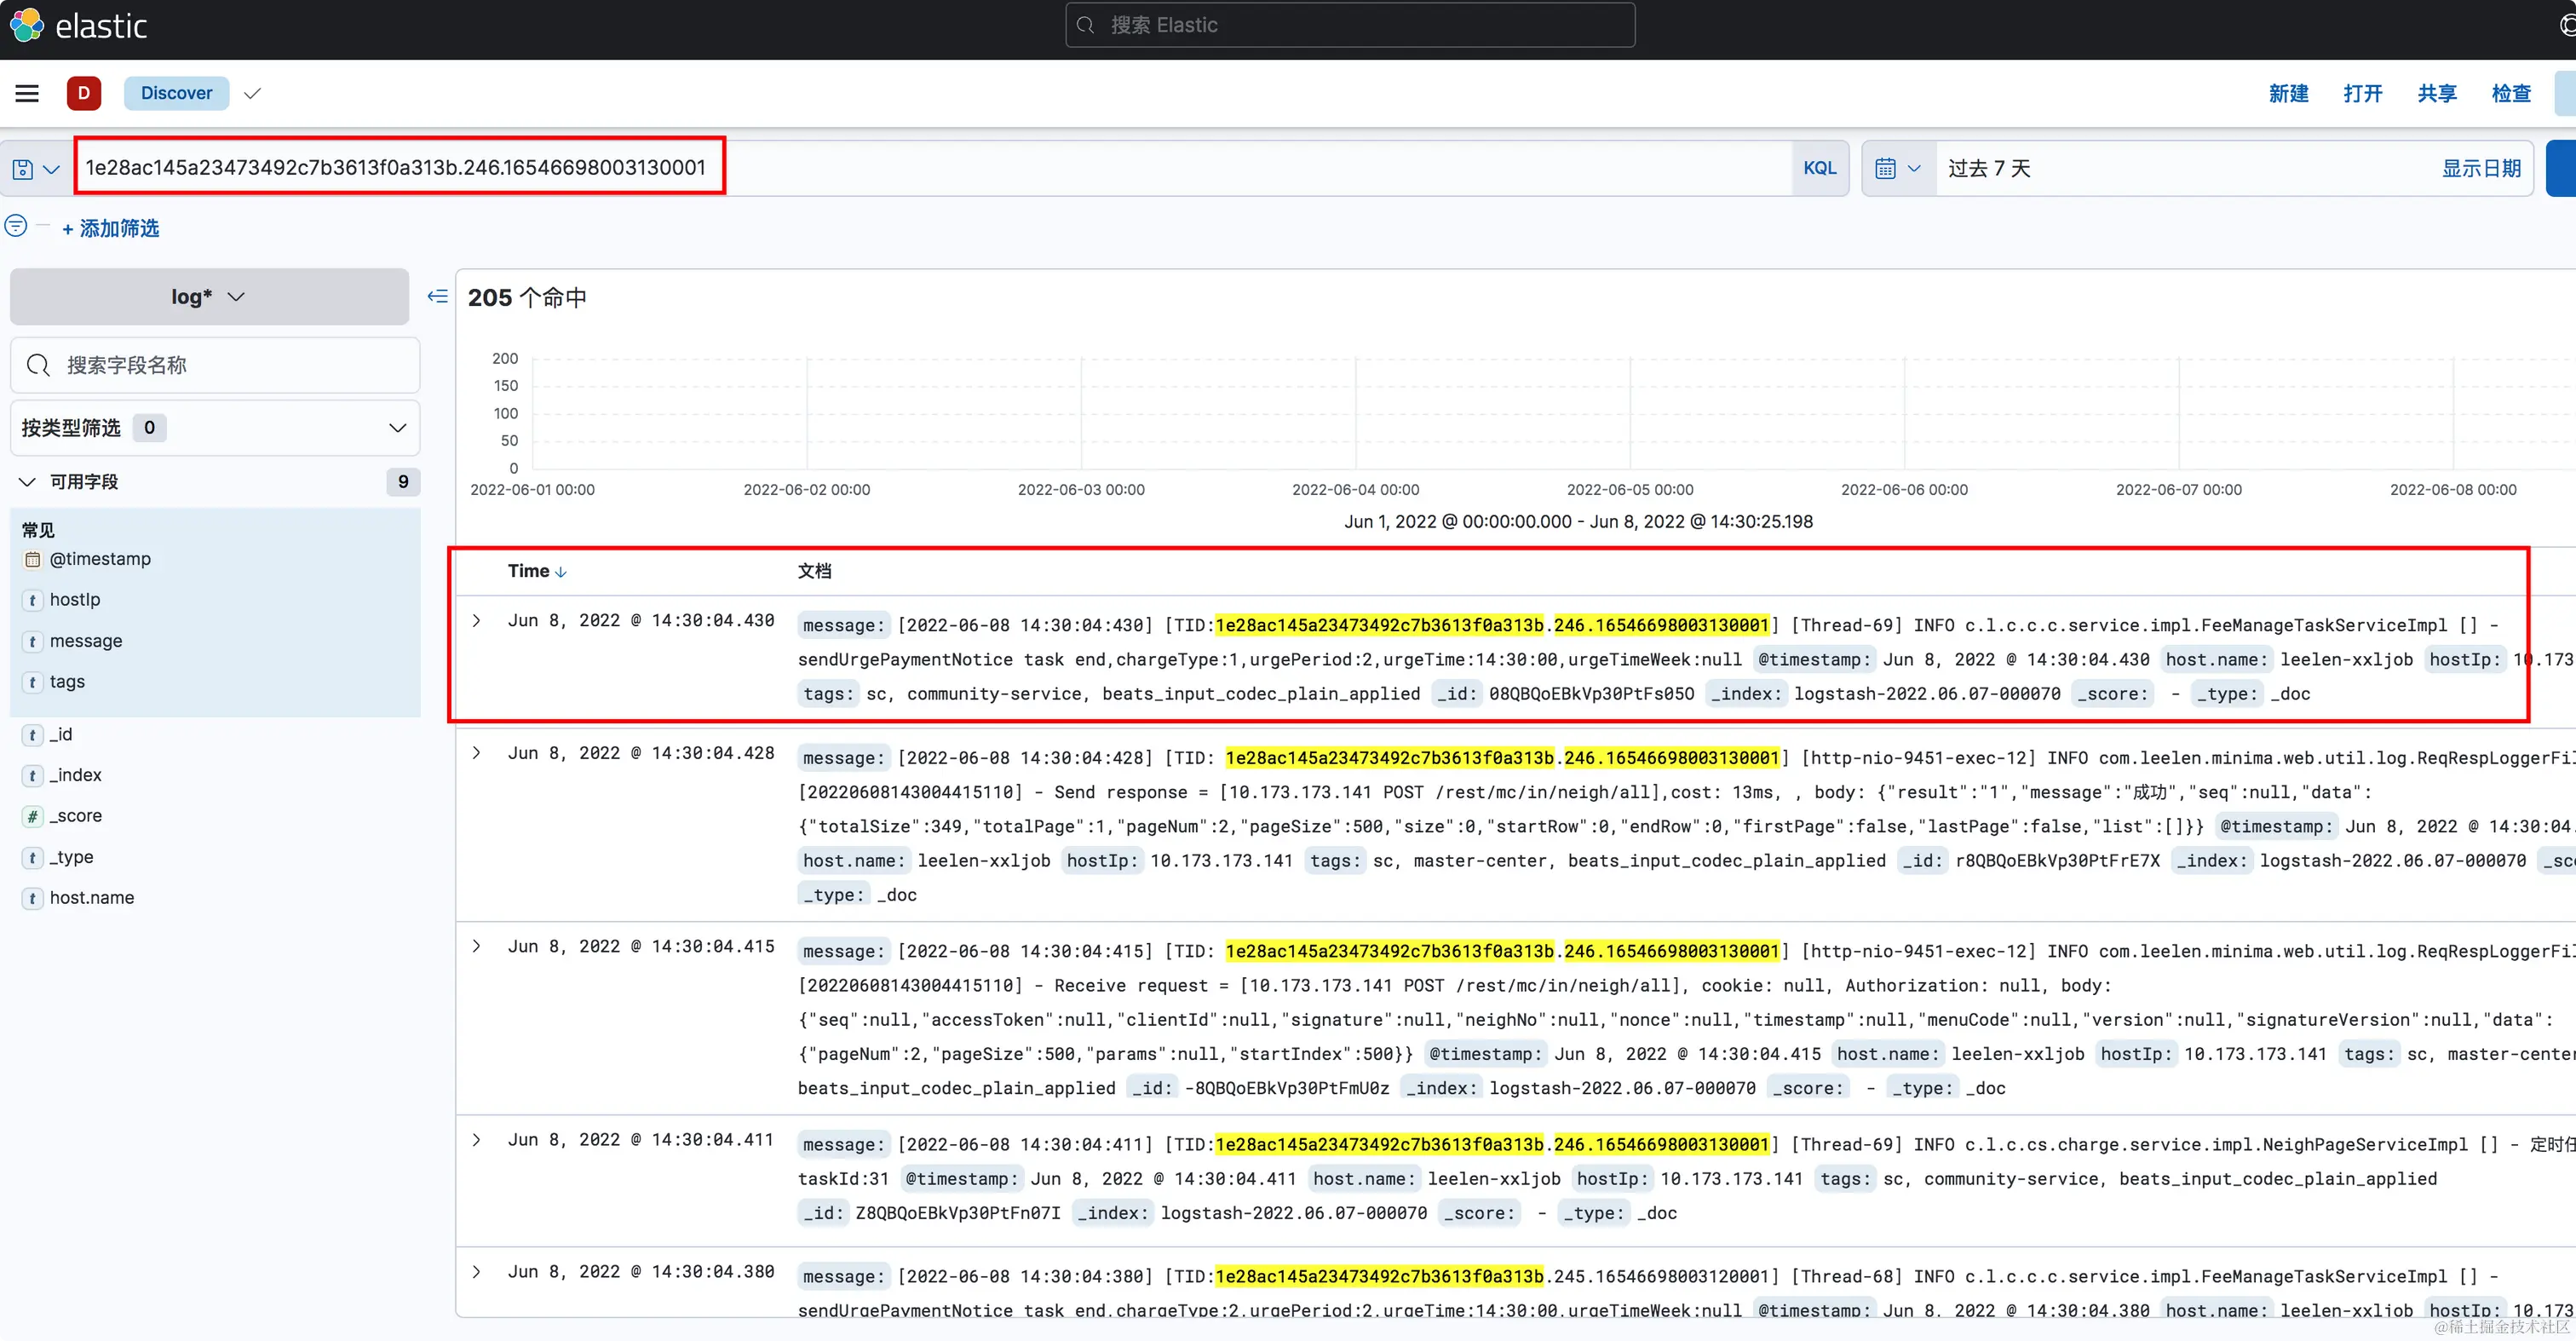Select the message field in the sidebar
The image size is (2576, 1341).
pos(86,641)
